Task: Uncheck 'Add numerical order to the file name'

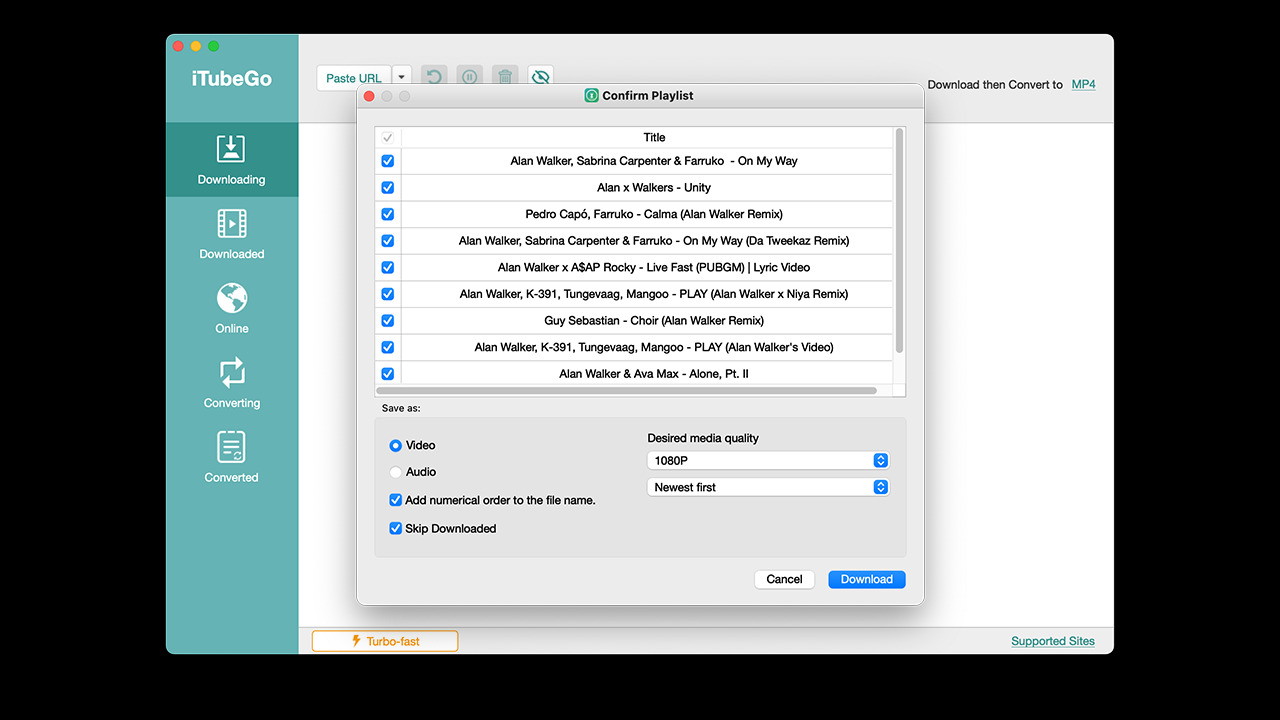Action: [396, 500]
